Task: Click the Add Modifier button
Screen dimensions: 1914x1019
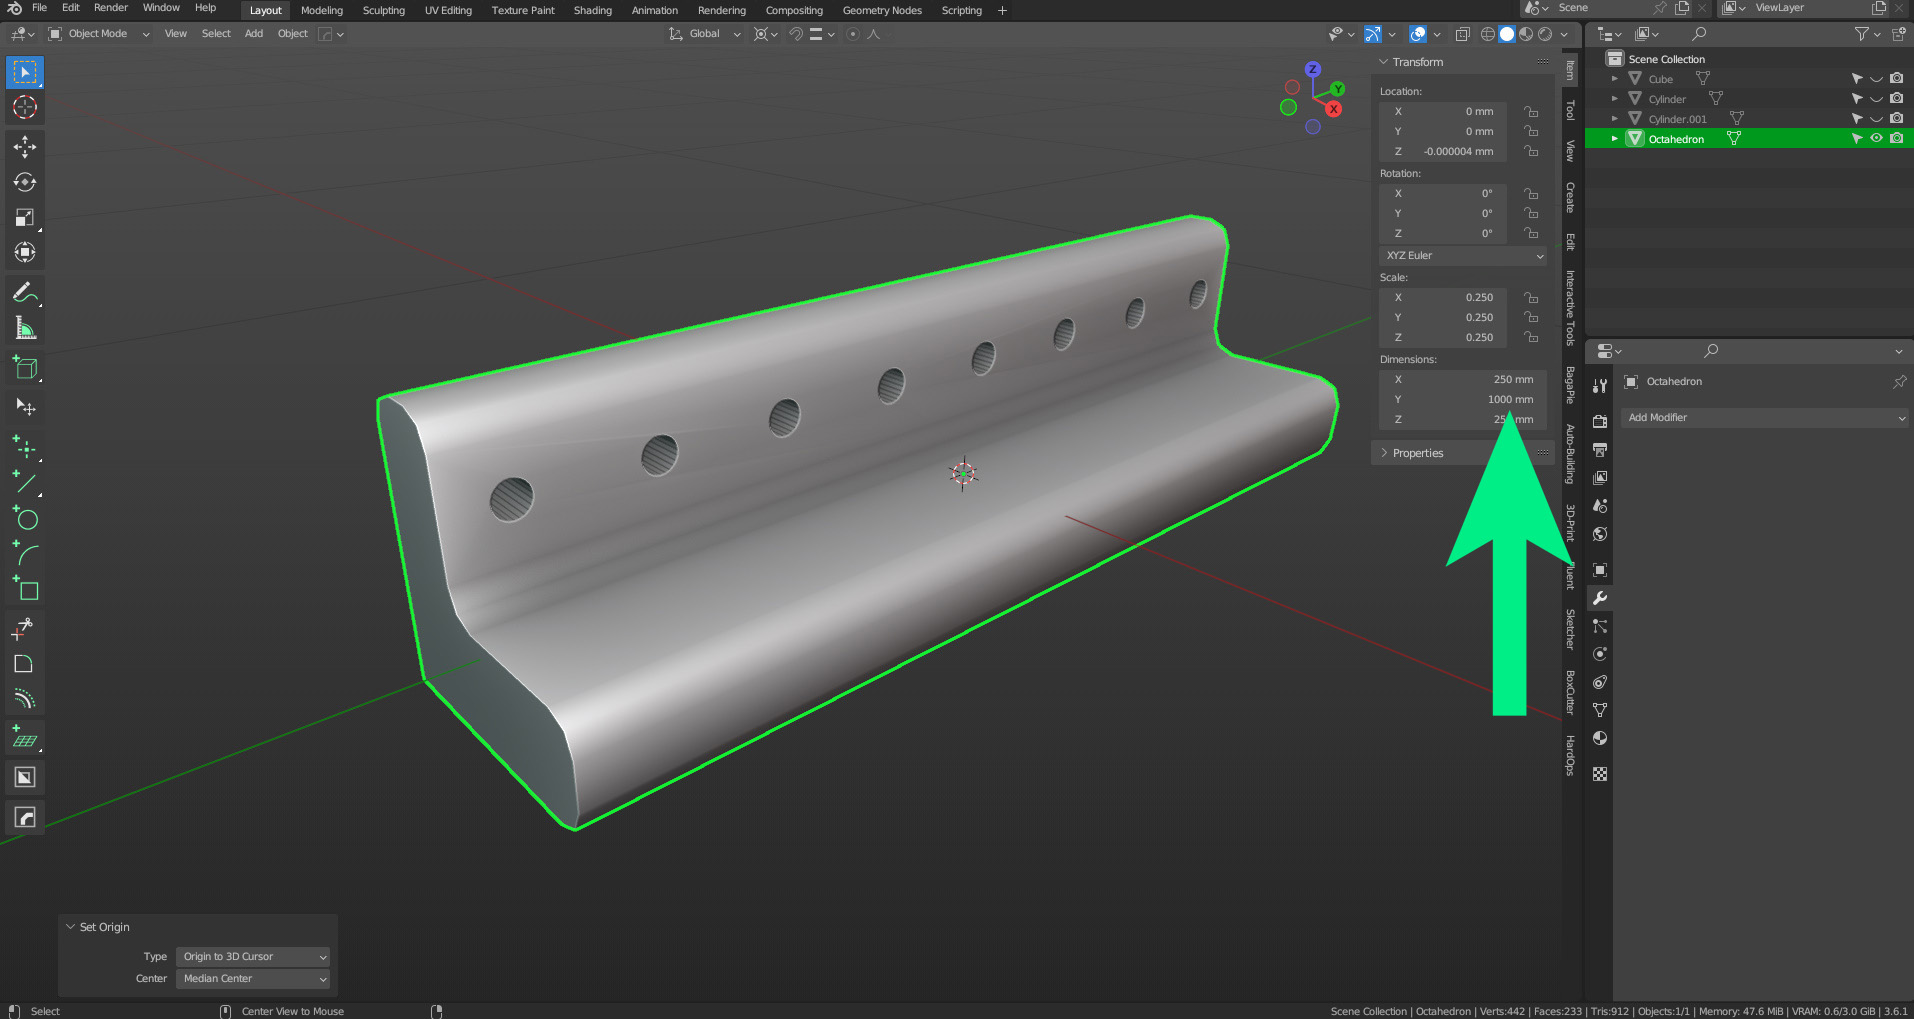Action: (1764, 418)
